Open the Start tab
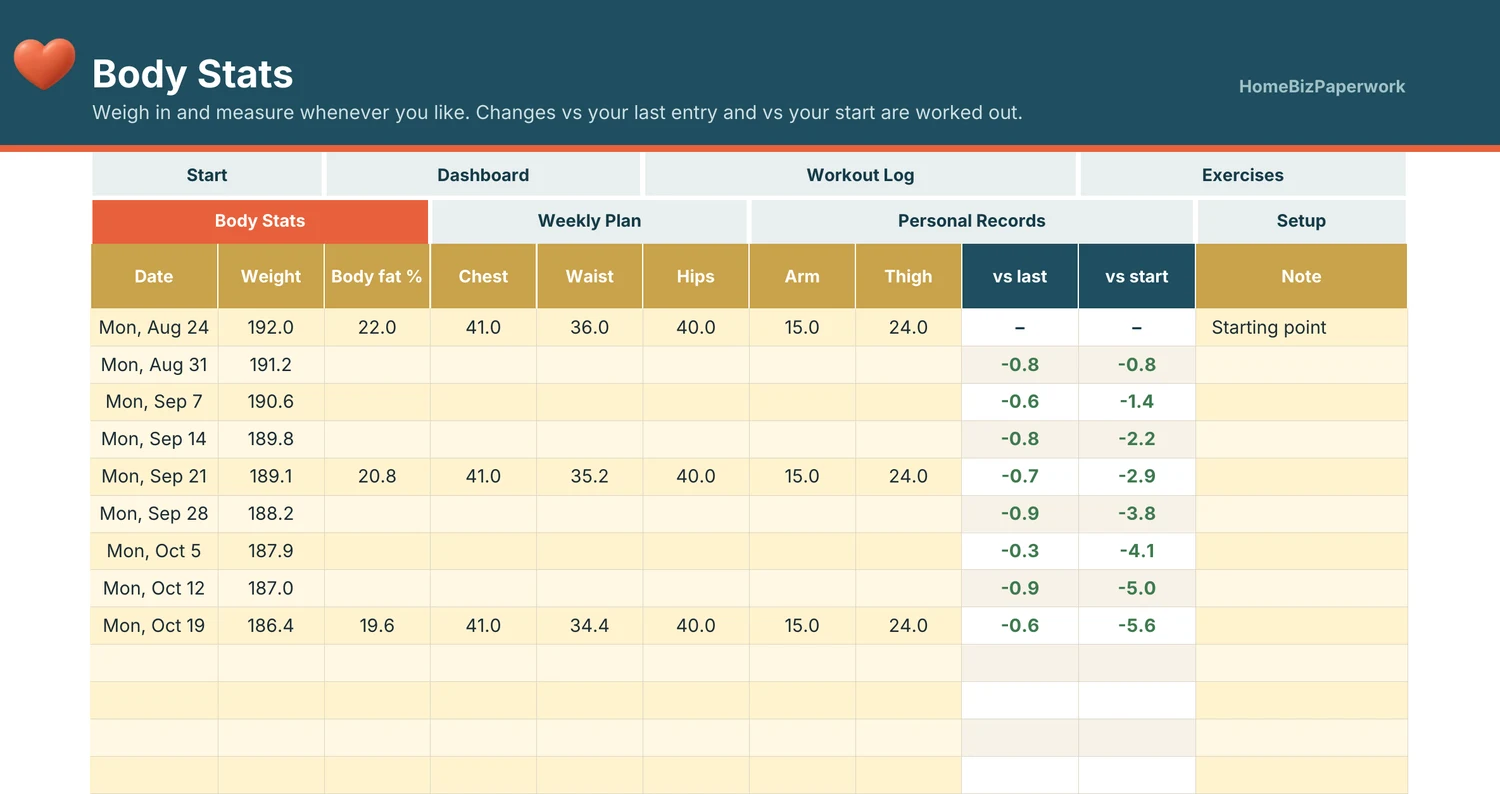Screen dimensions: 1500x794 point(207,175)
